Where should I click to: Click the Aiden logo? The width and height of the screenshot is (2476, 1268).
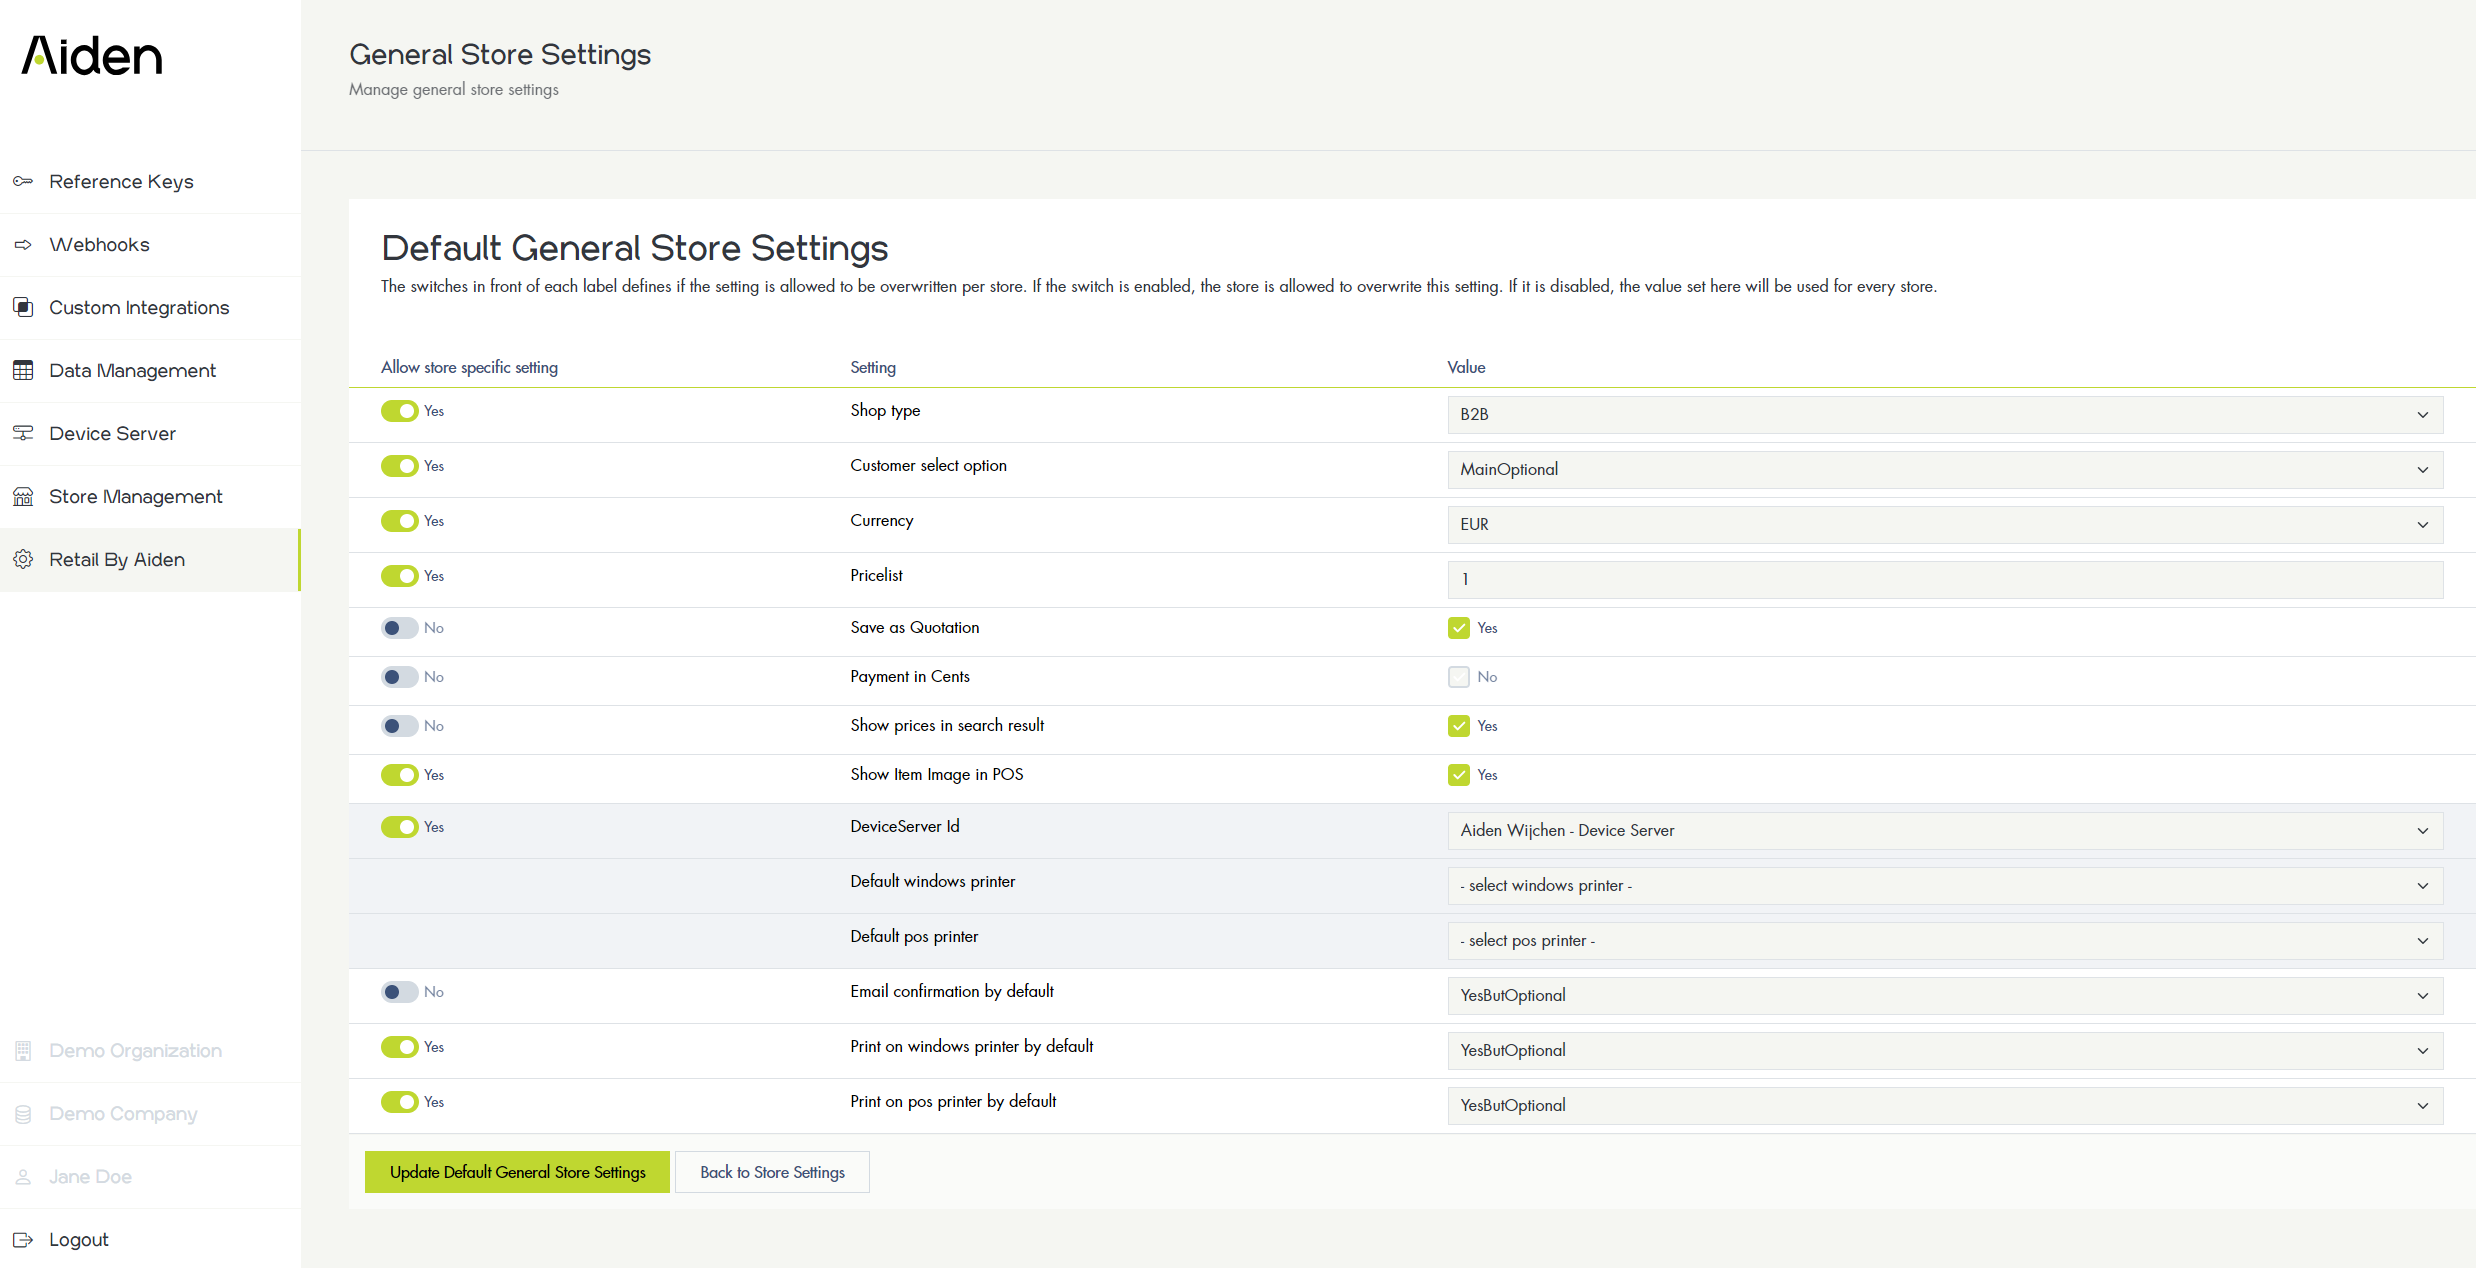[x=92, y=56]
